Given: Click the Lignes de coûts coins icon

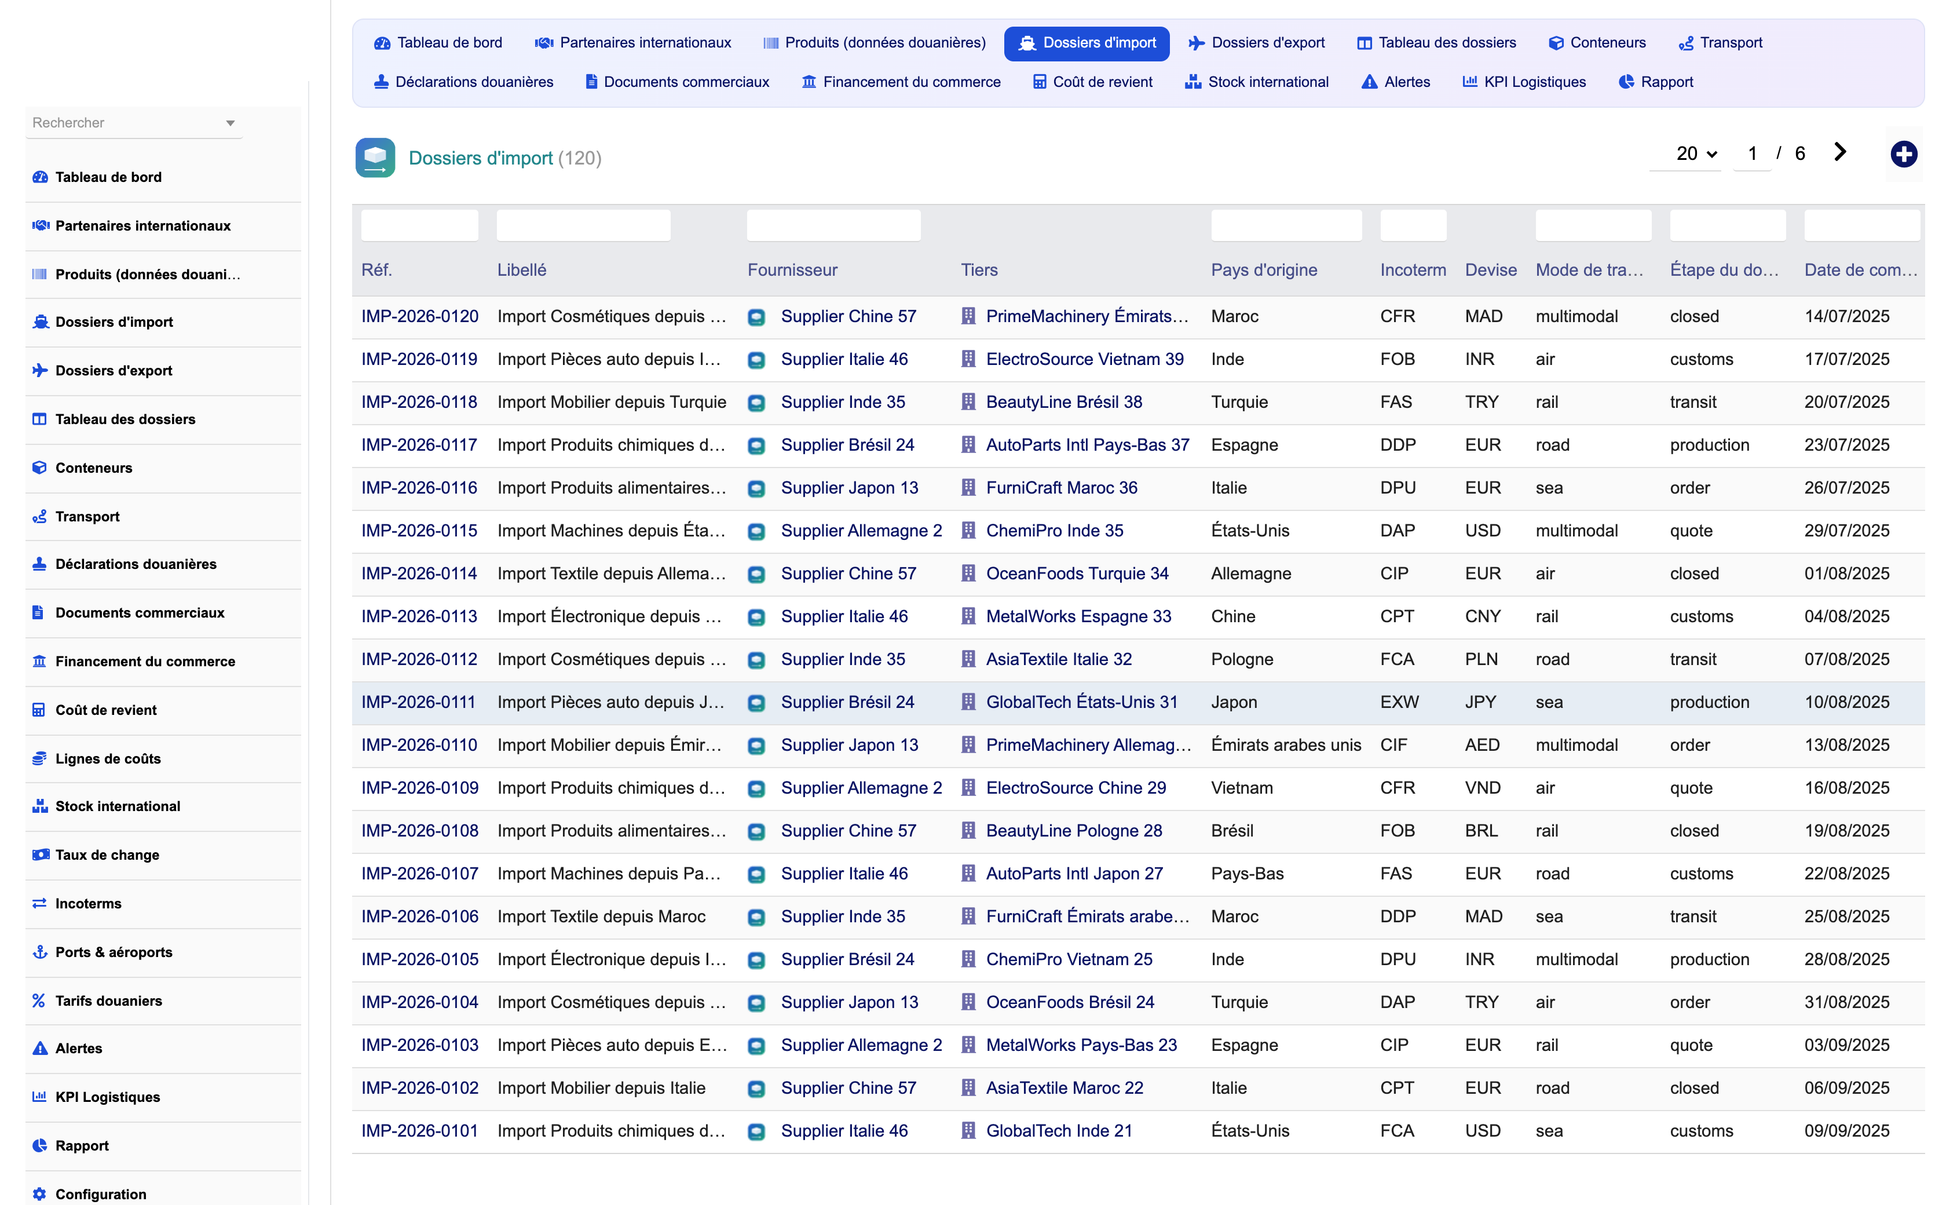Looking at the screenshot, I should pyautogui.click(x=40, y=759).
